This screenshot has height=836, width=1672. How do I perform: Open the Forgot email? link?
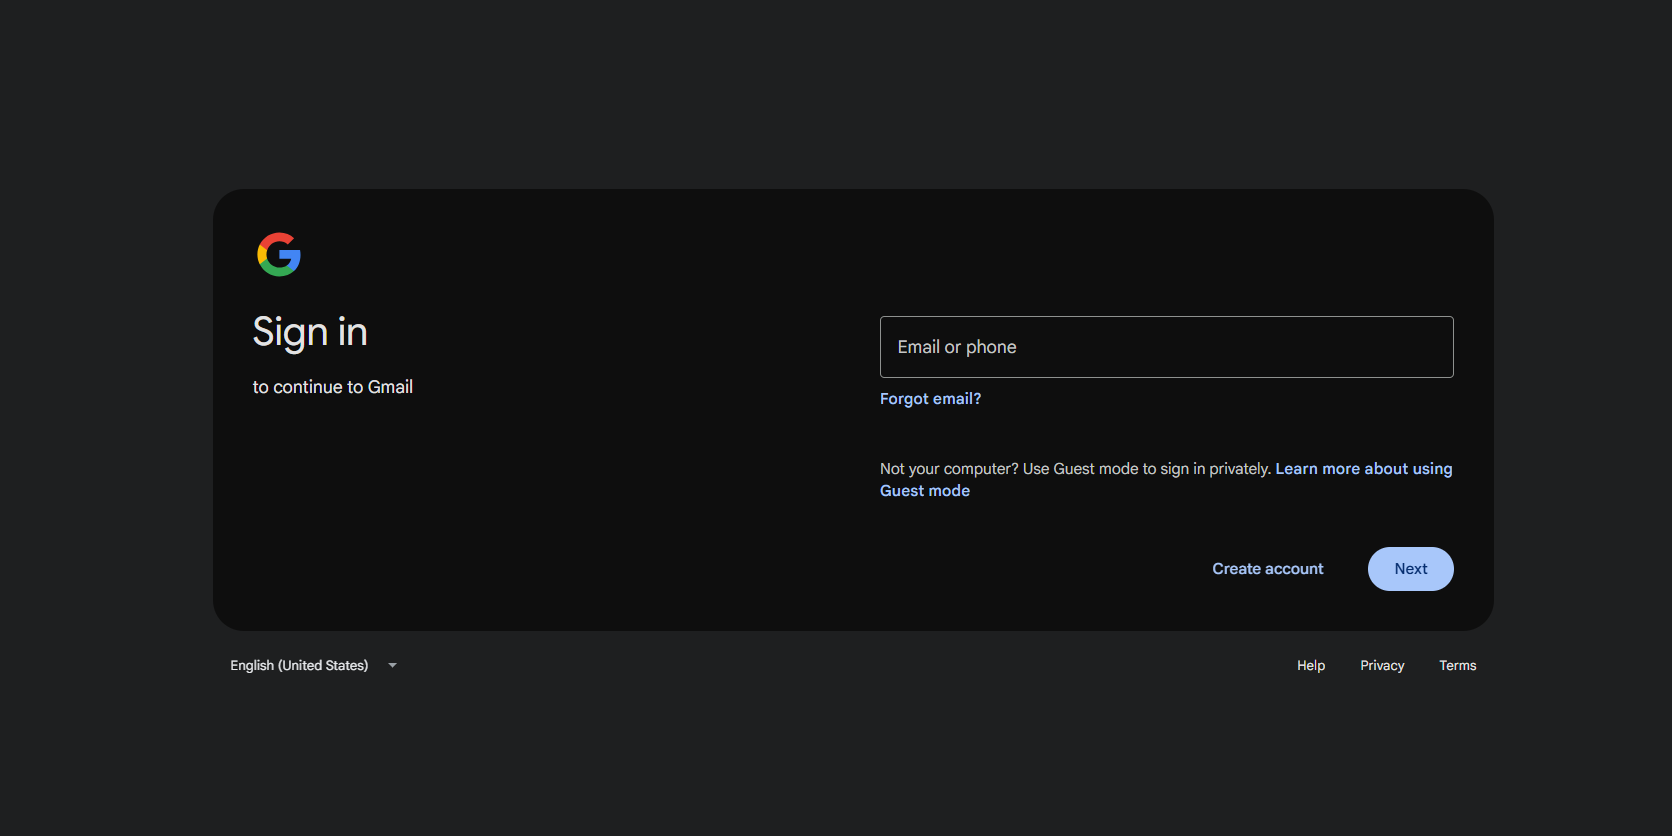[930, 399]
